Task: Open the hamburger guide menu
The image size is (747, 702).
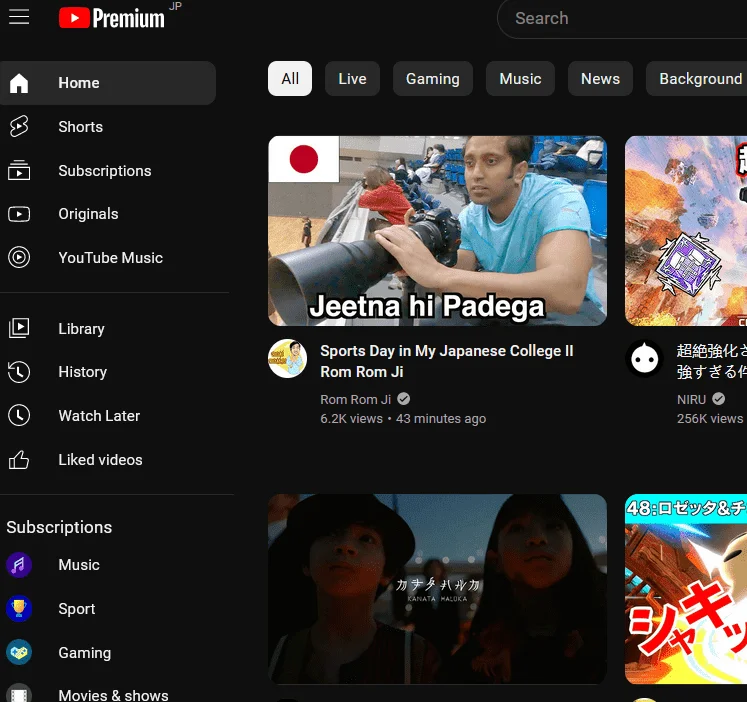Action: click(19, 17)
